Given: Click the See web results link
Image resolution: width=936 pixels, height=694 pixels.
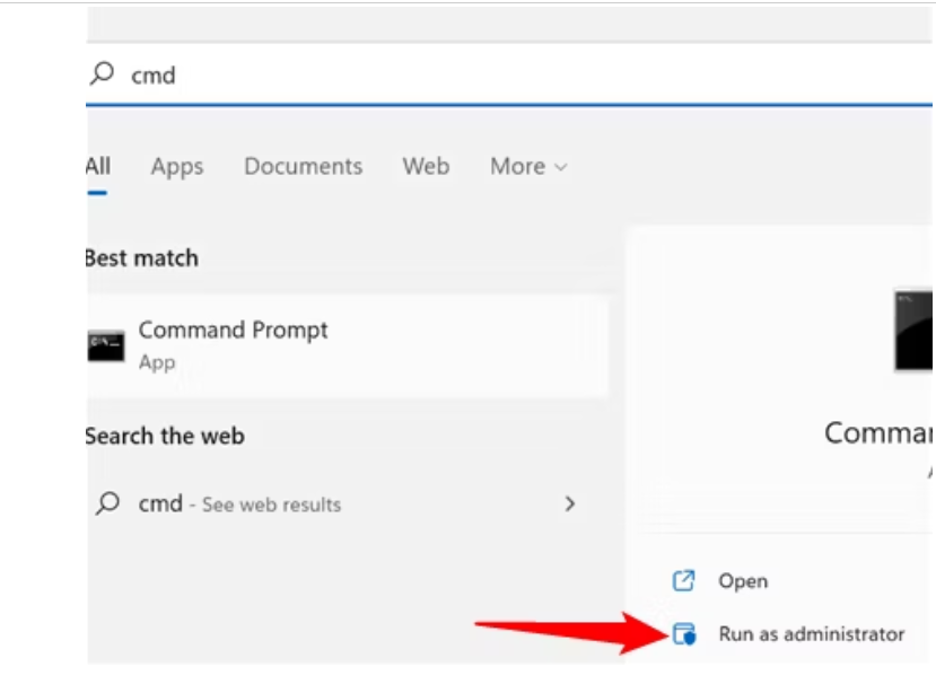Looking at the screenshot, I should coord(270,504).
